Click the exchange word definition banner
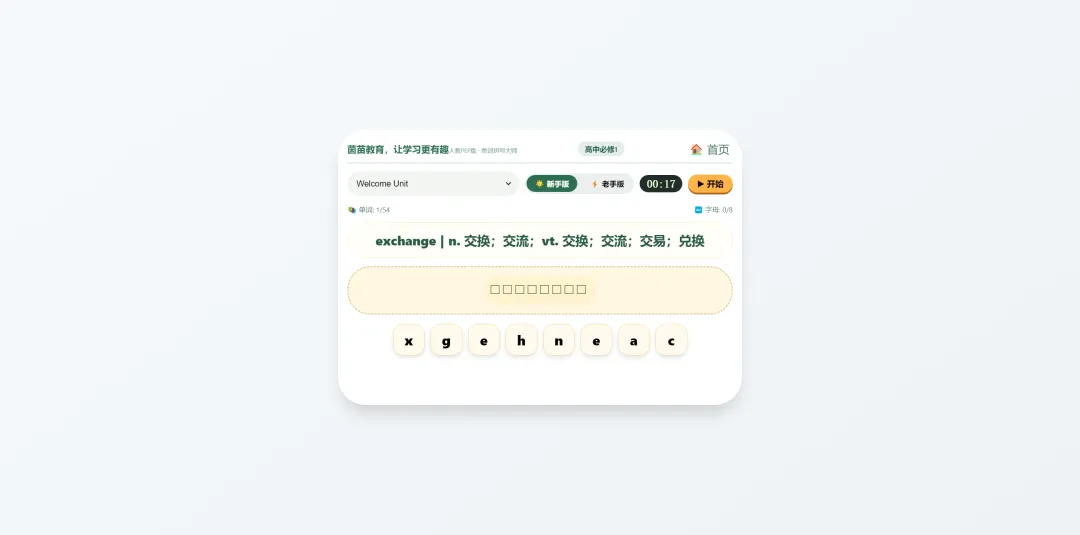Screen dimensions: 1080x535 540,241
